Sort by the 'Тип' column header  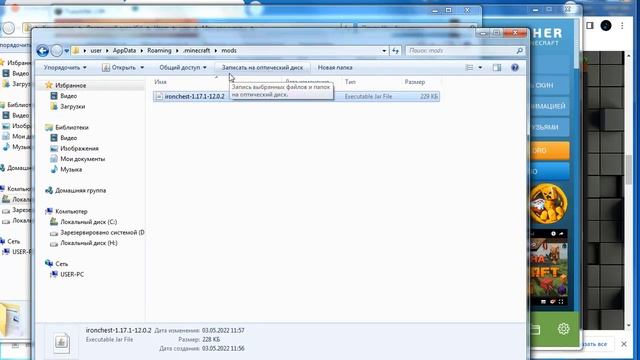pyautogui.click(x=350, y=82)
